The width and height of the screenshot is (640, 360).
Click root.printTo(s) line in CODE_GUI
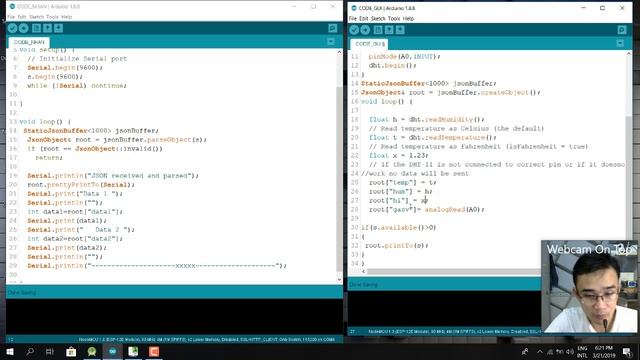point(397,245)
